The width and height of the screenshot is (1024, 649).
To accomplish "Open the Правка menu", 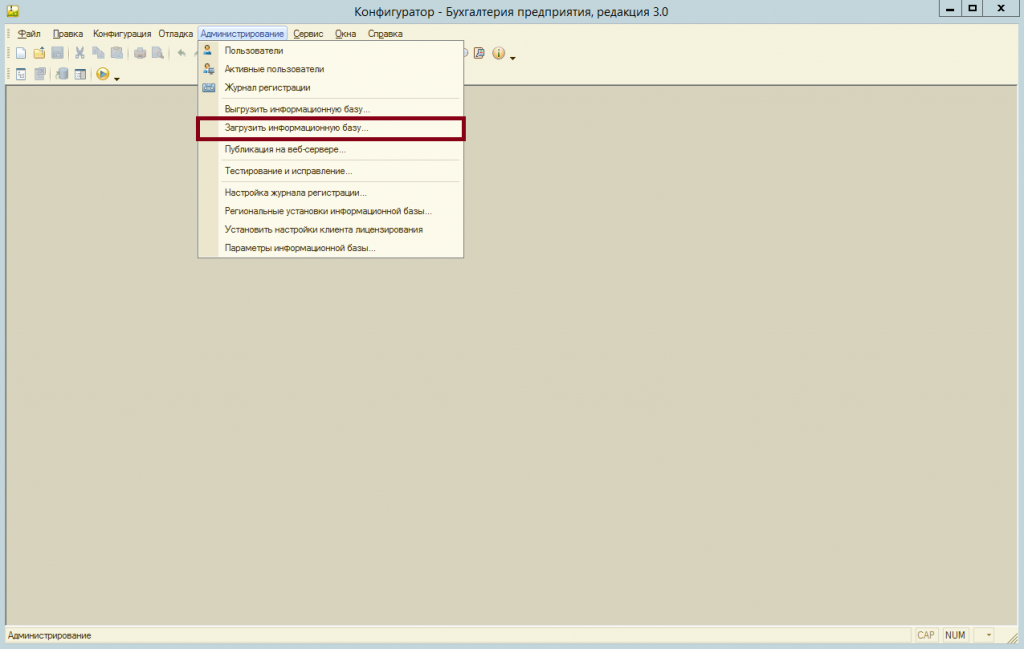I will [x=68, y=34].
